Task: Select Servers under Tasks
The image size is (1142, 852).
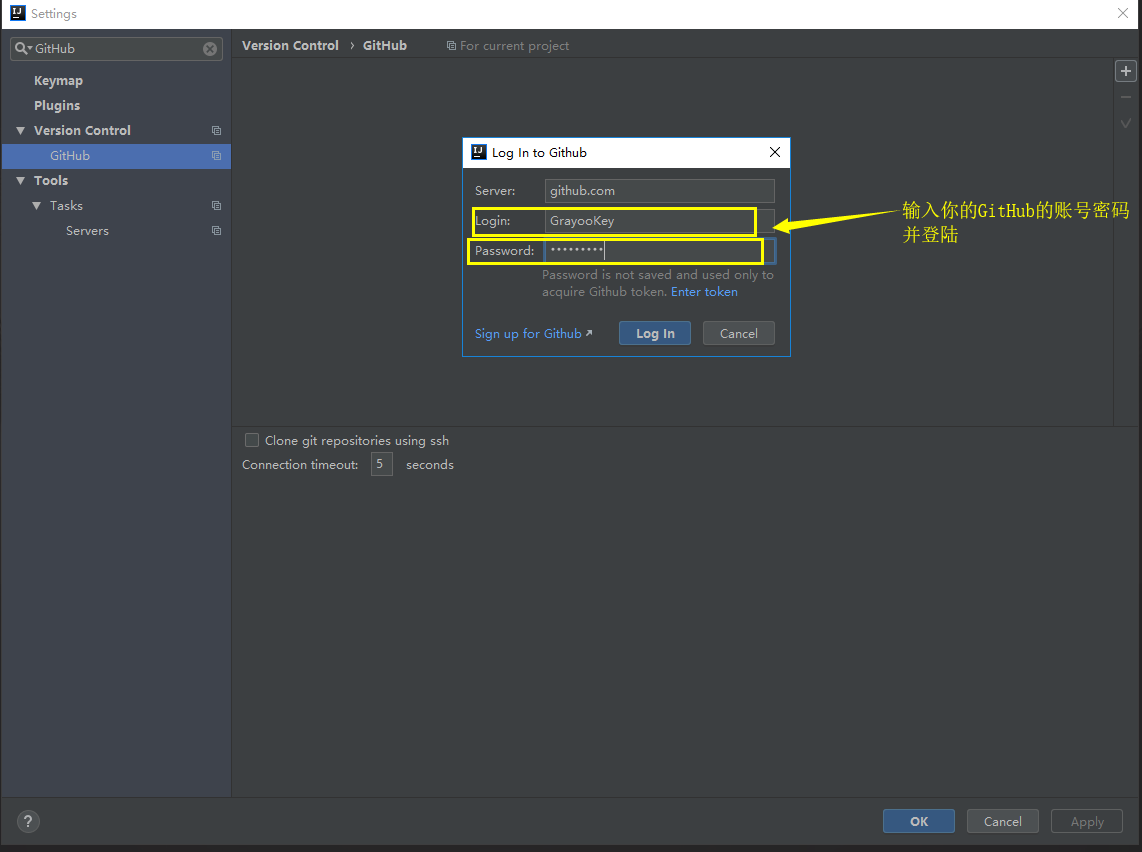Action: coord(87,231)
